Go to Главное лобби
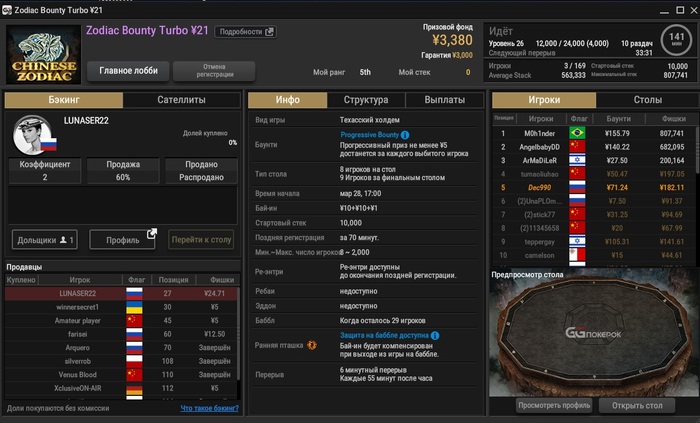 [128, 71]
